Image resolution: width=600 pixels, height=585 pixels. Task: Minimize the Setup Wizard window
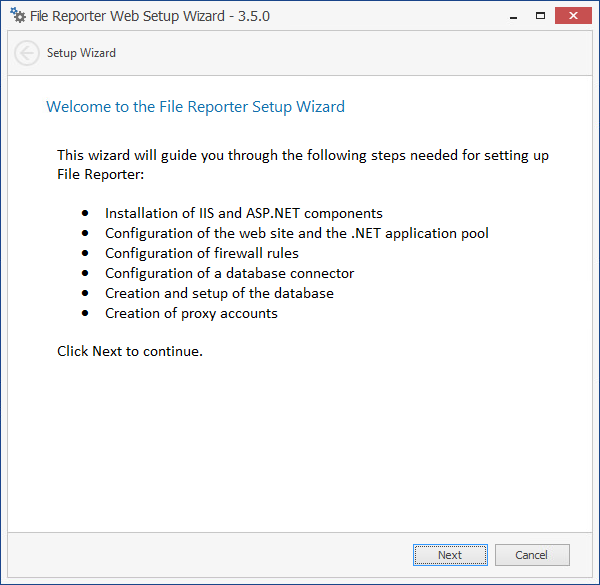coord(513,16)
